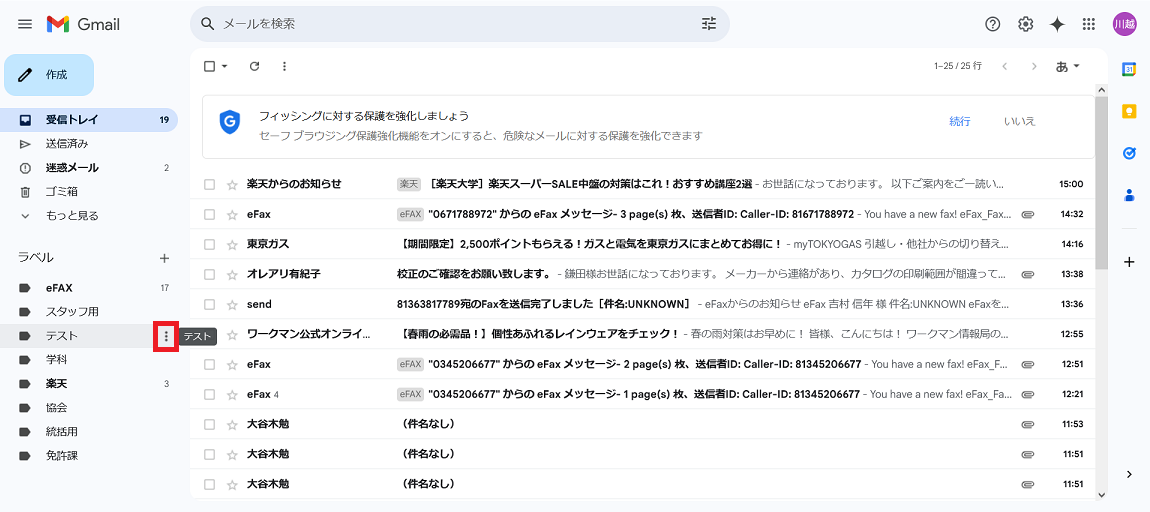This screenshot has width=1150, height=512.
Task: Check the box for 東京ガス email
Action: click(209, 244)
